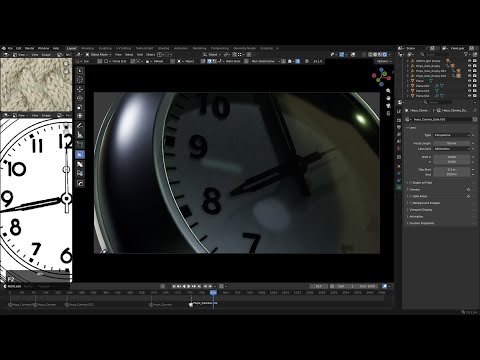Click the pin icon in properties header
480x360 pixels.
pyautogui.click(x=475, y=110)
